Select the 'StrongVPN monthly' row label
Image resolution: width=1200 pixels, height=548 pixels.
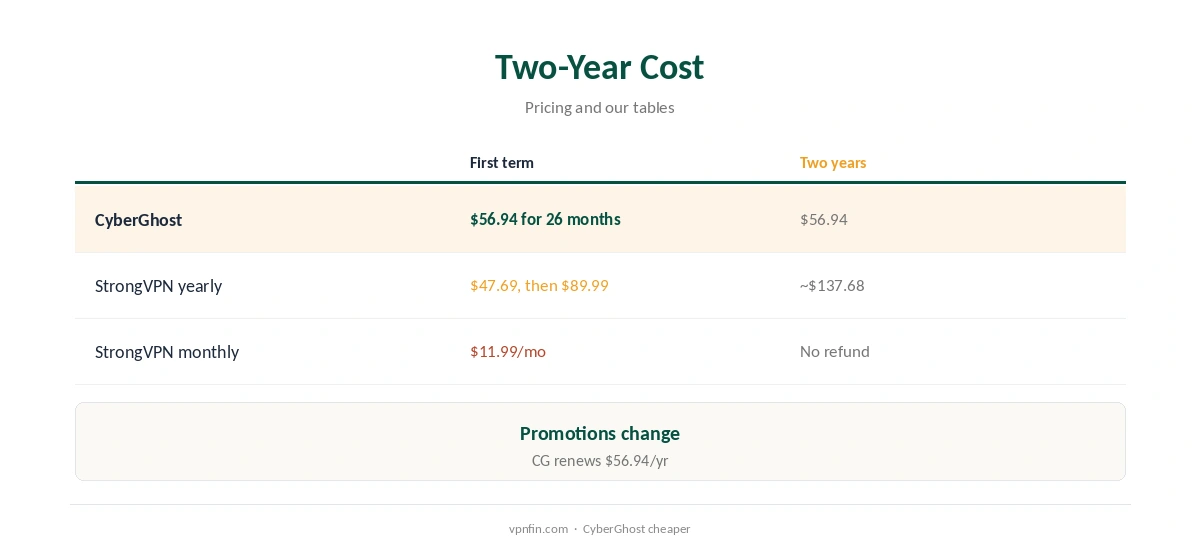pos(167,352)
